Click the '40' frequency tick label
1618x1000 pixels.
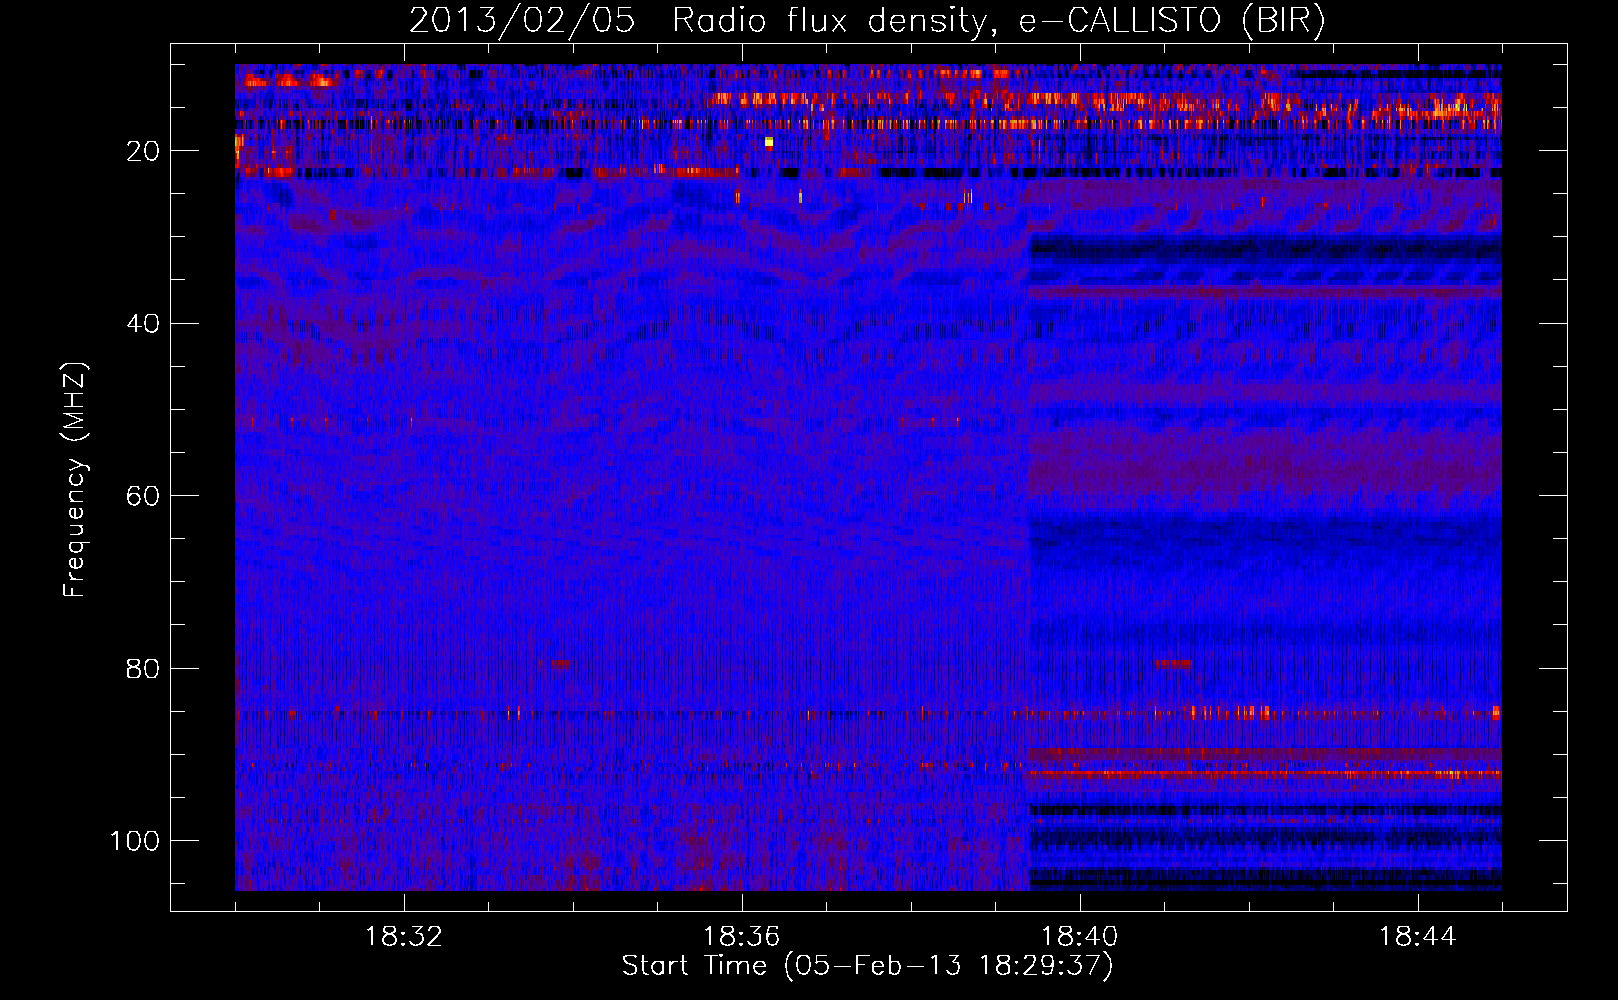pyautogui.click(x=143, y=324)
